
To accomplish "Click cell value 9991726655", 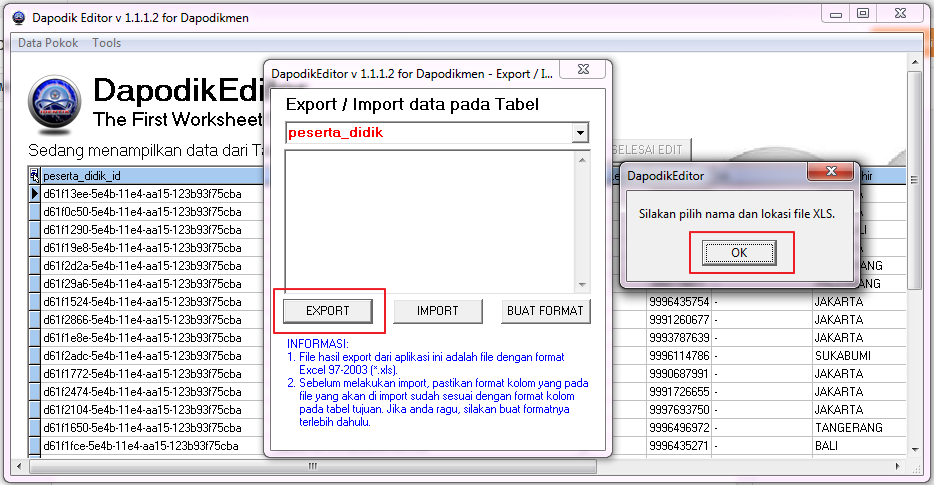I will pos(679,391).
